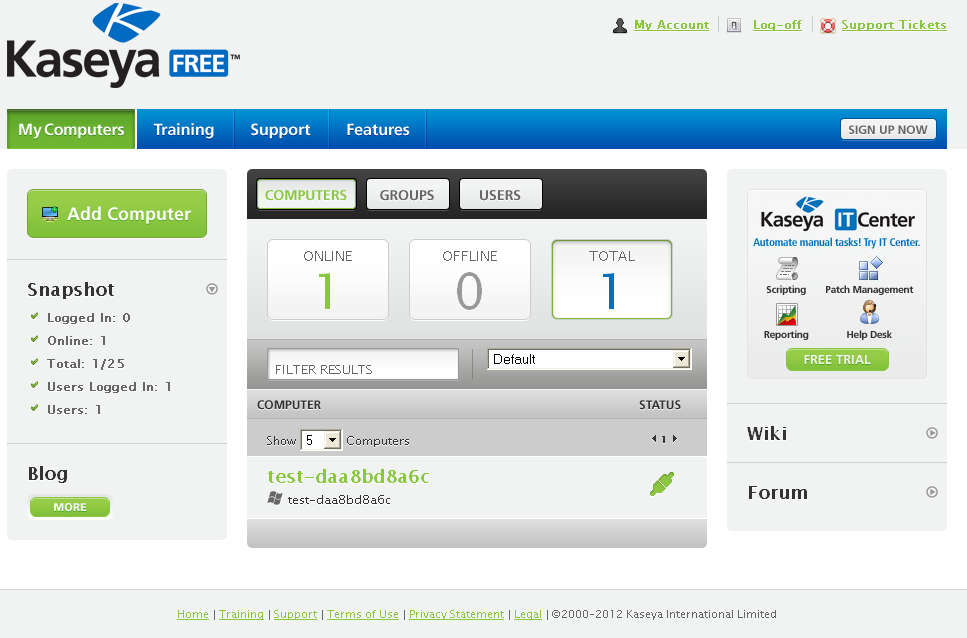
Task: Click the My Account person icon
Action: click(620, 25)
